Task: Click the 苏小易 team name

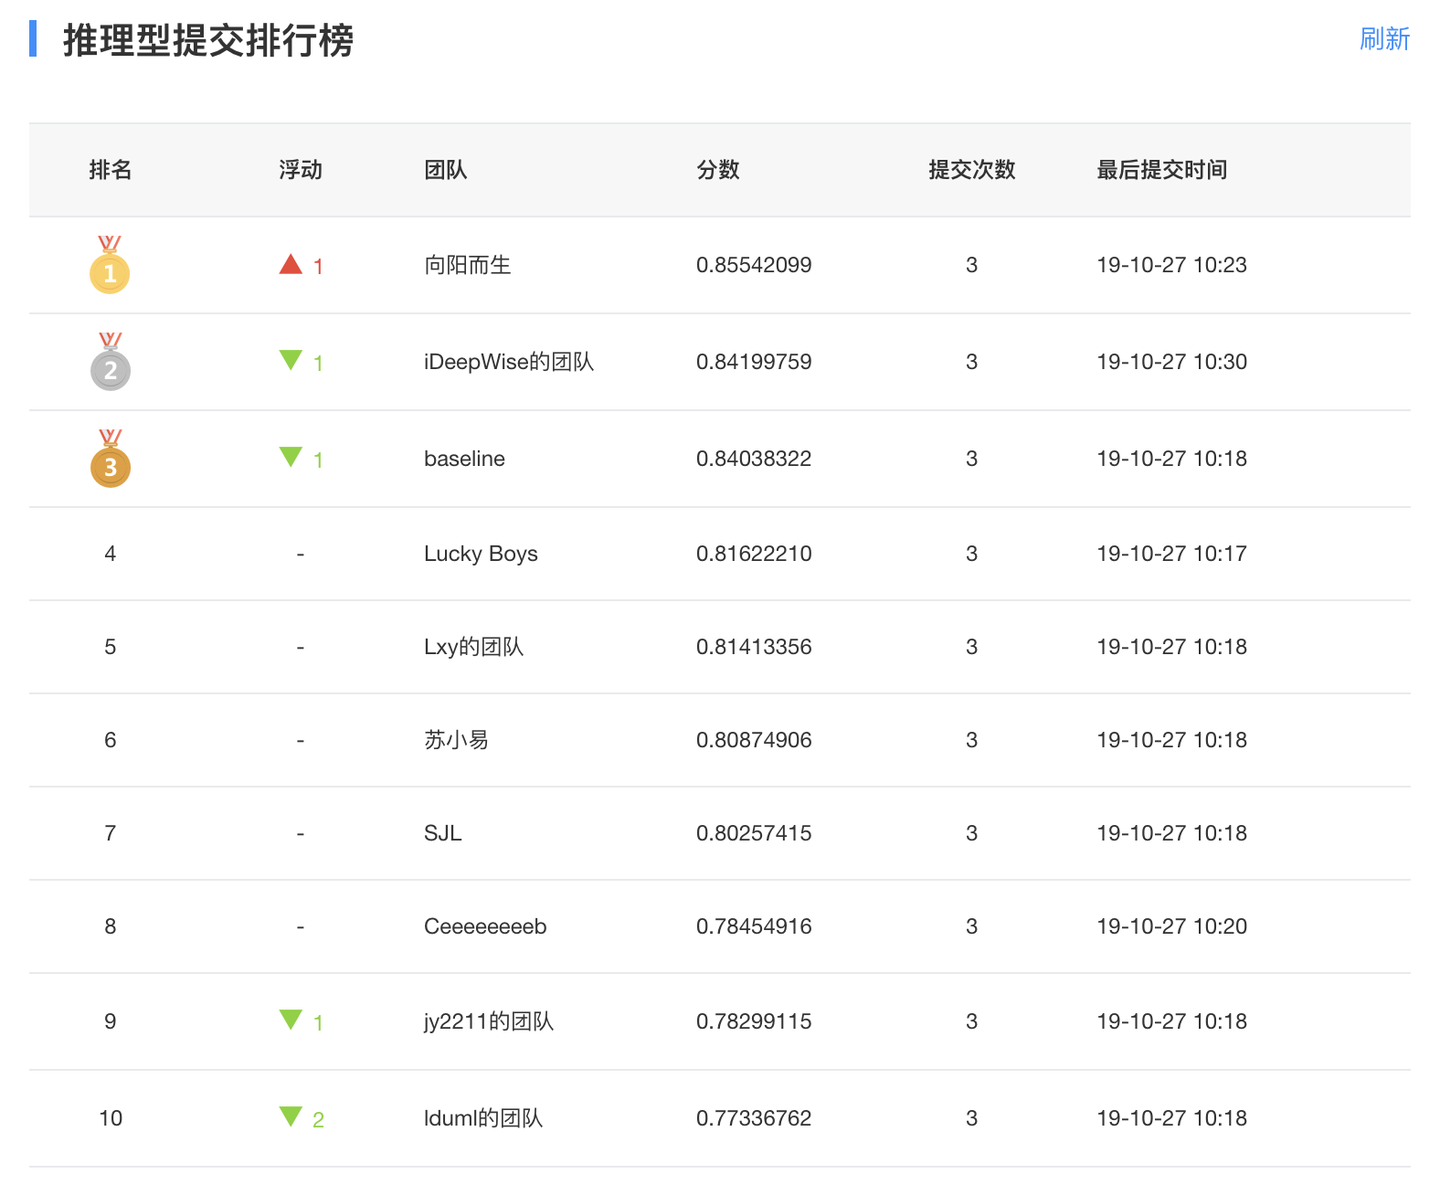Action: click(x=456, y=740)
